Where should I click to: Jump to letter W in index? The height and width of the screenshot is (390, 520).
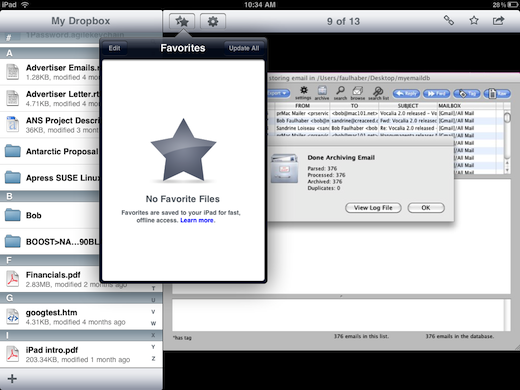153,323
